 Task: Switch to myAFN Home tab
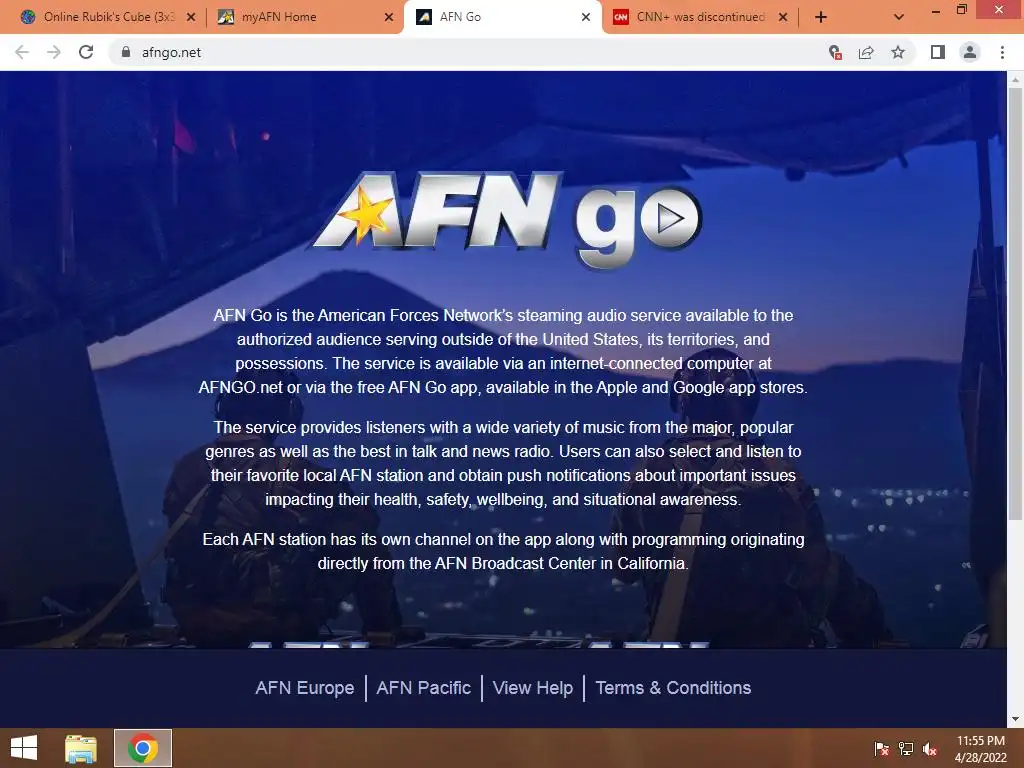click(x=304, y=17)
